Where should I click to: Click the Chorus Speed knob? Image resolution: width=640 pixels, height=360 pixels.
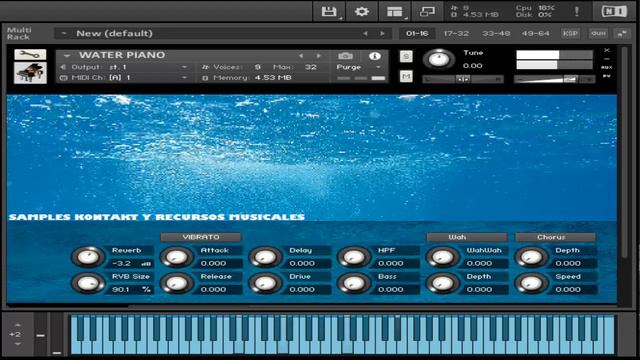pyautogui.click(x=531, y=283)
